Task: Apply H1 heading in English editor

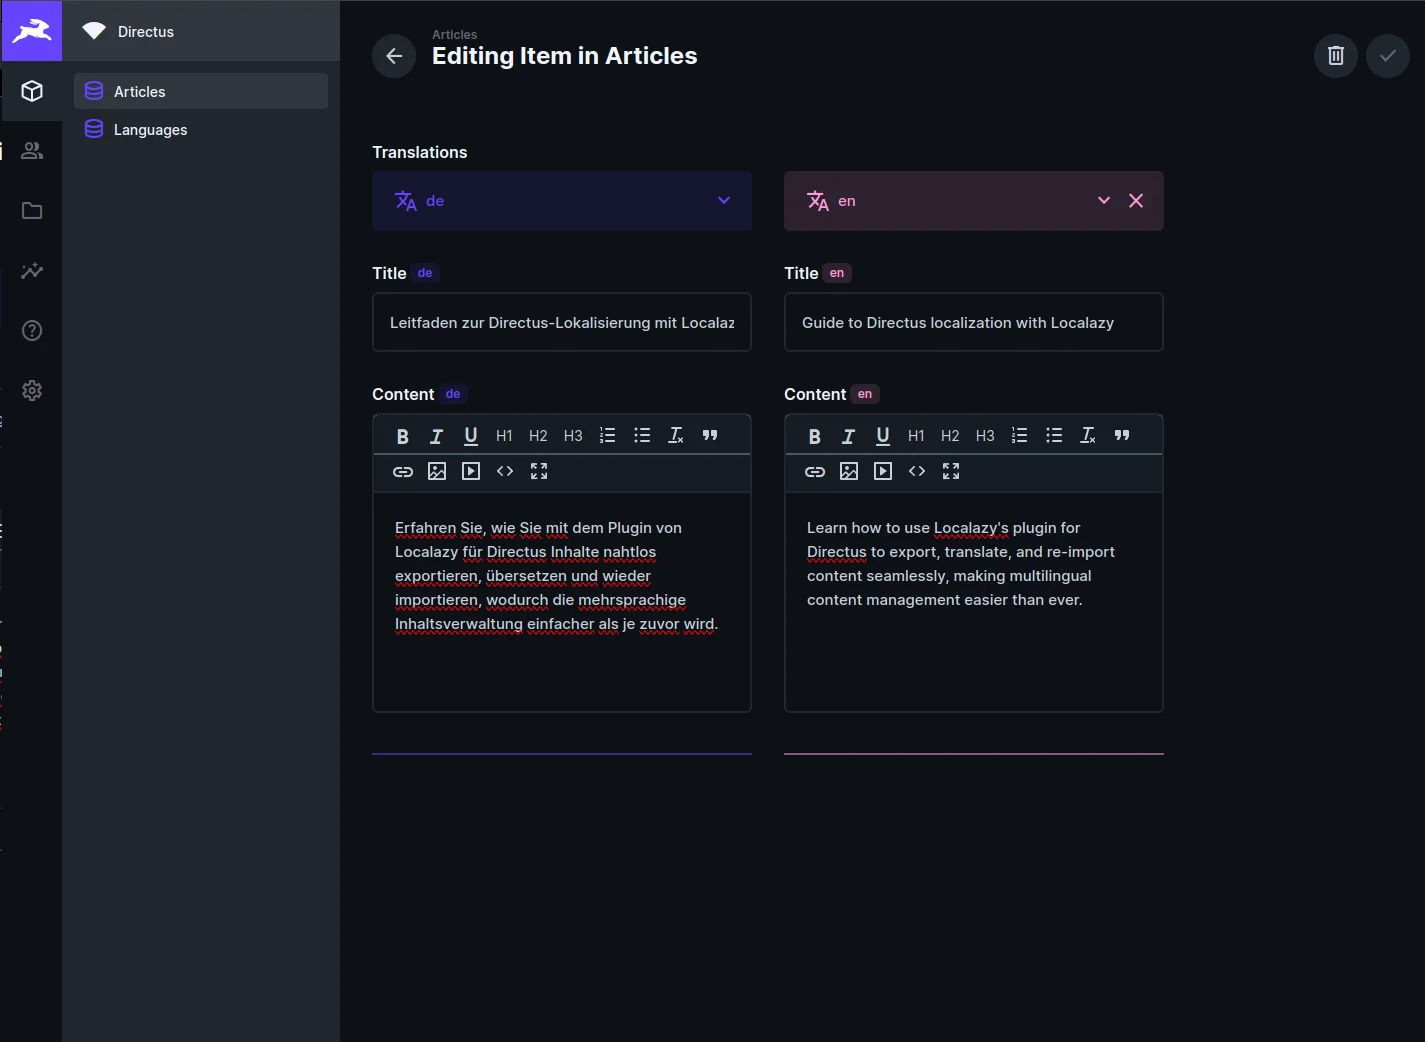Action: pos(916,436)
